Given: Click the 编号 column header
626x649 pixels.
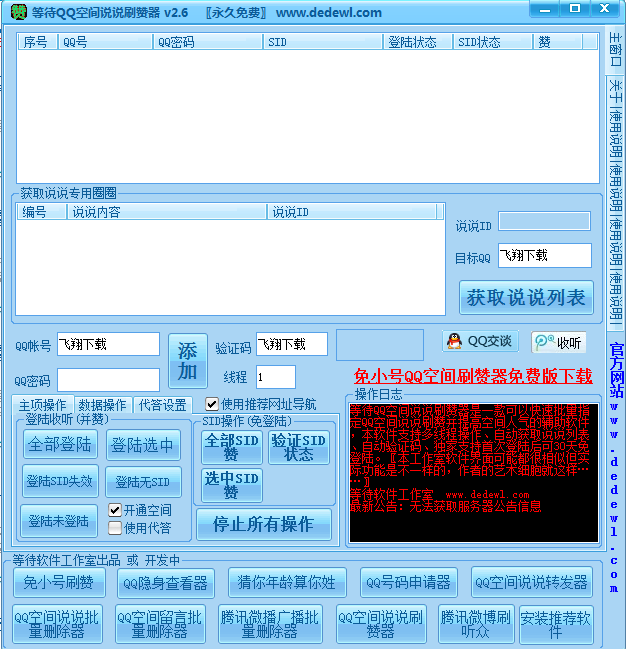Looking at the screenshot, I should tap(41, 212).
